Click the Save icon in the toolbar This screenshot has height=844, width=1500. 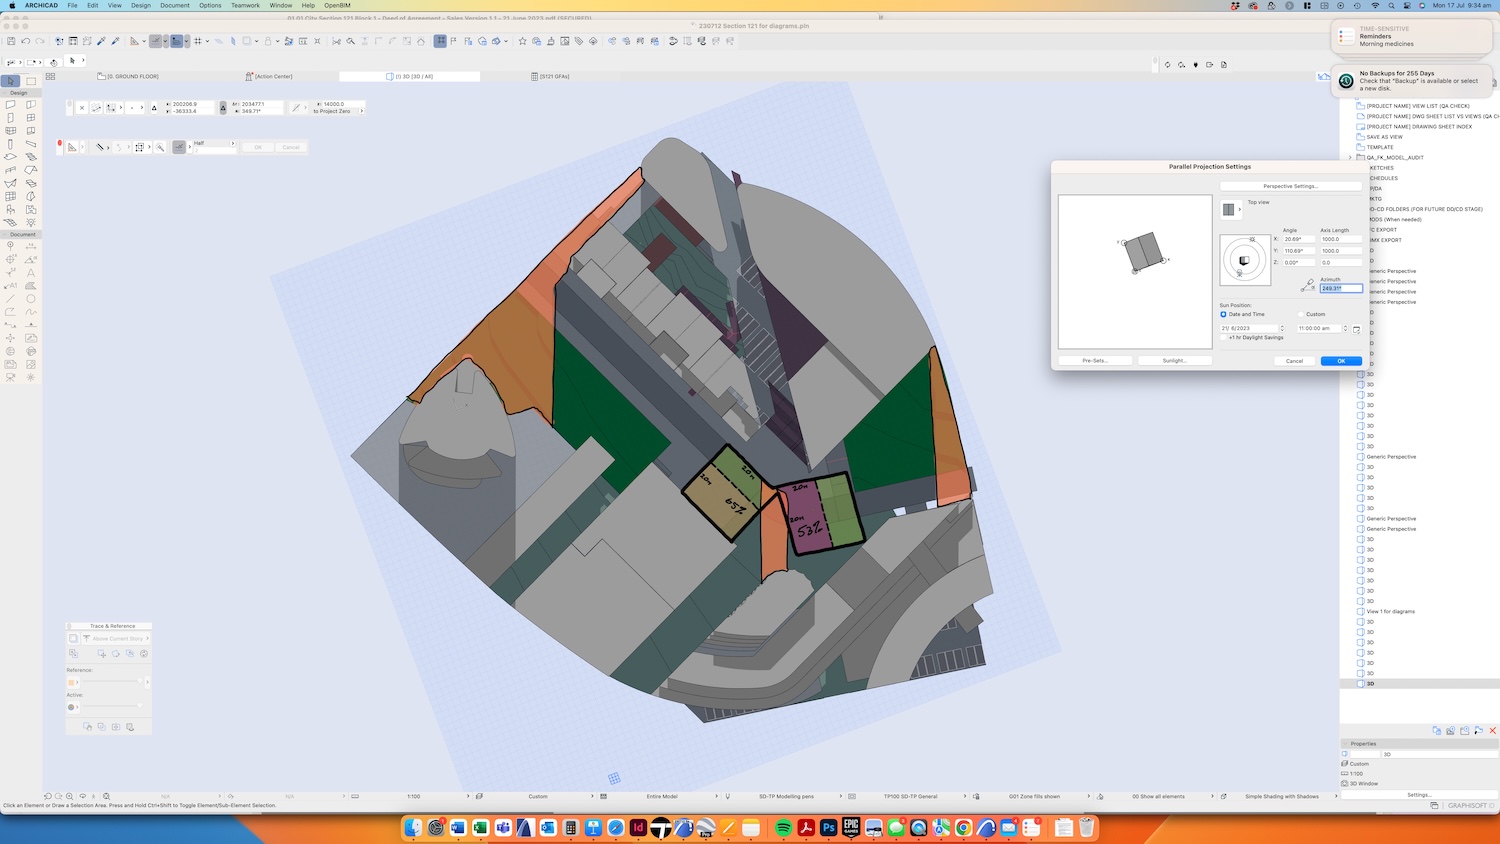tap(11, 41)
